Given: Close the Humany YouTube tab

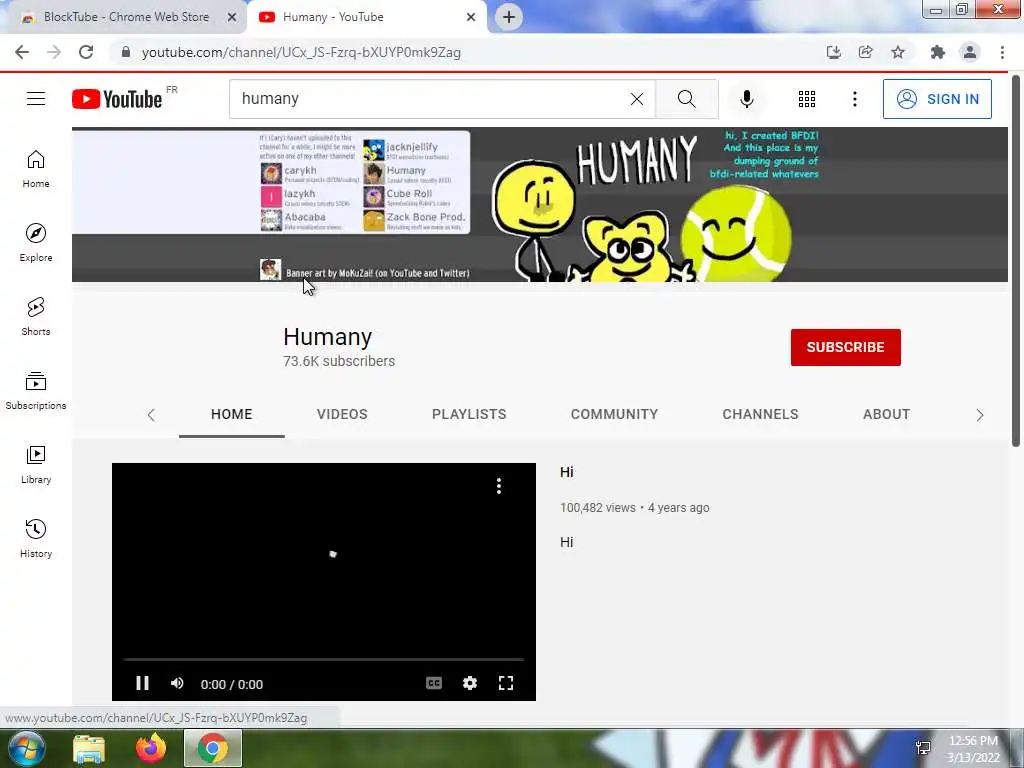Looking at the screenshot, I should (471, 17).
